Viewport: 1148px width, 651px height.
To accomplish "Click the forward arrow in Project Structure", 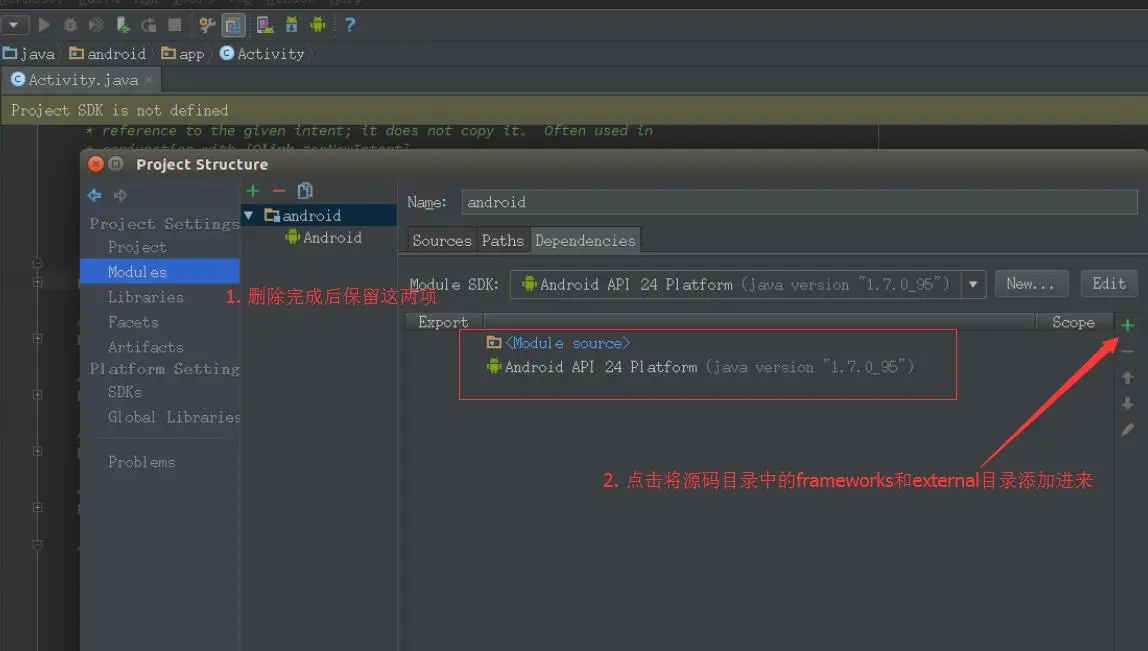I will click(121, 195).
